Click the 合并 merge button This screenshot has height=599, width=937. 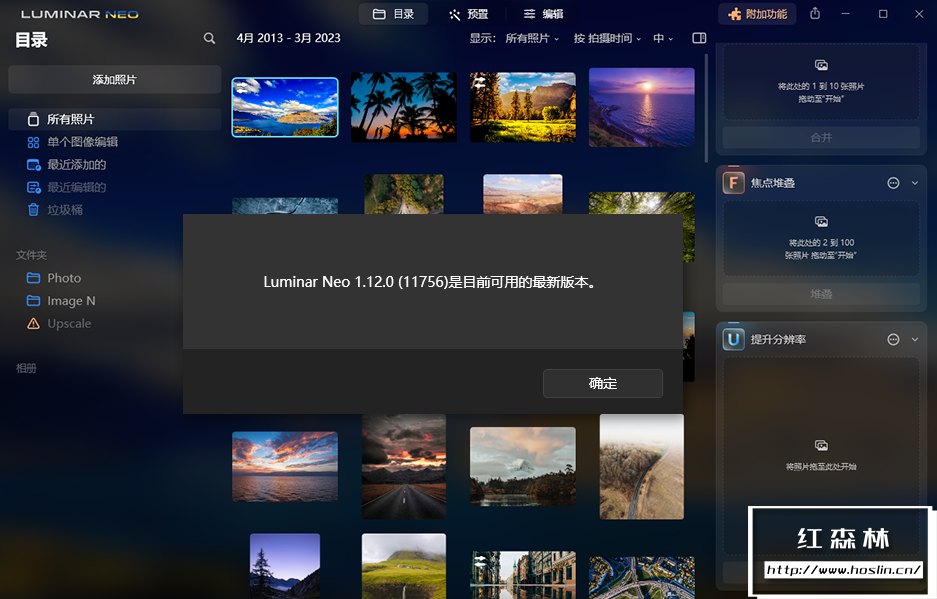coord(821,137)
